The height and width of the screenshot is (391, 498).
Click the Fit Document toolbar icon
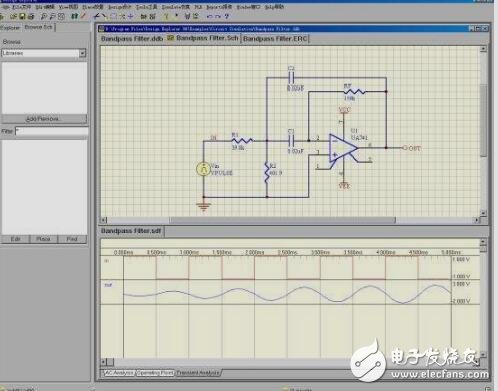61,16
